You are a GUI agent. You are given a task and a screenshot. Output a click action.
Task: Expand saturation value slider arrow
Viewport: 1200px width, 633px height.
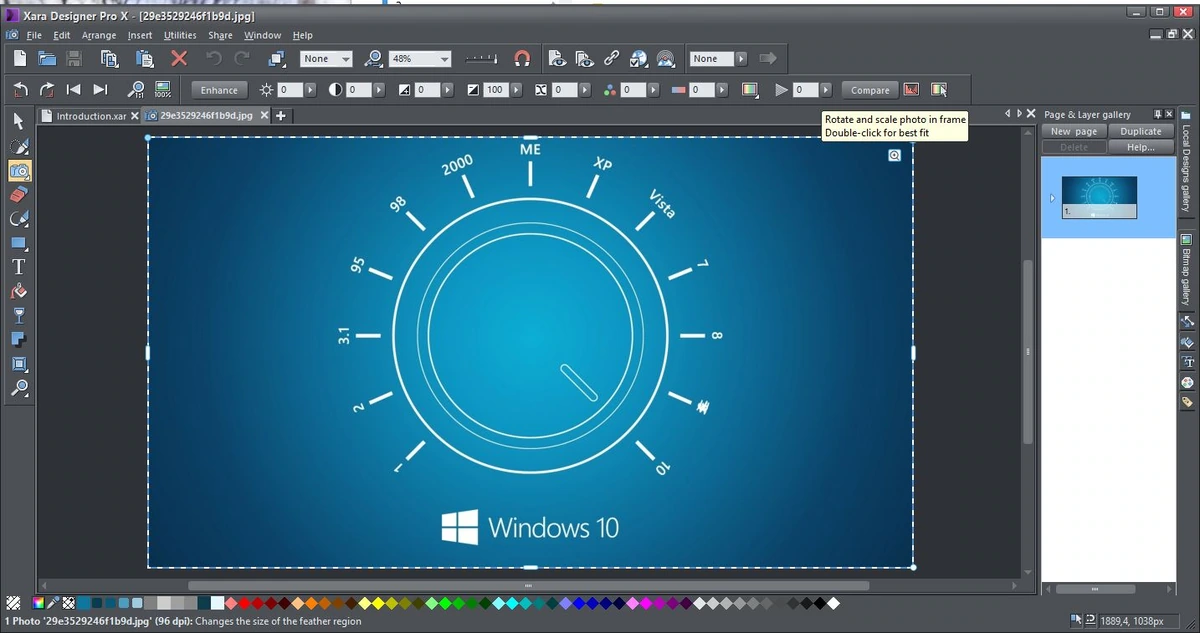[653, 90]
